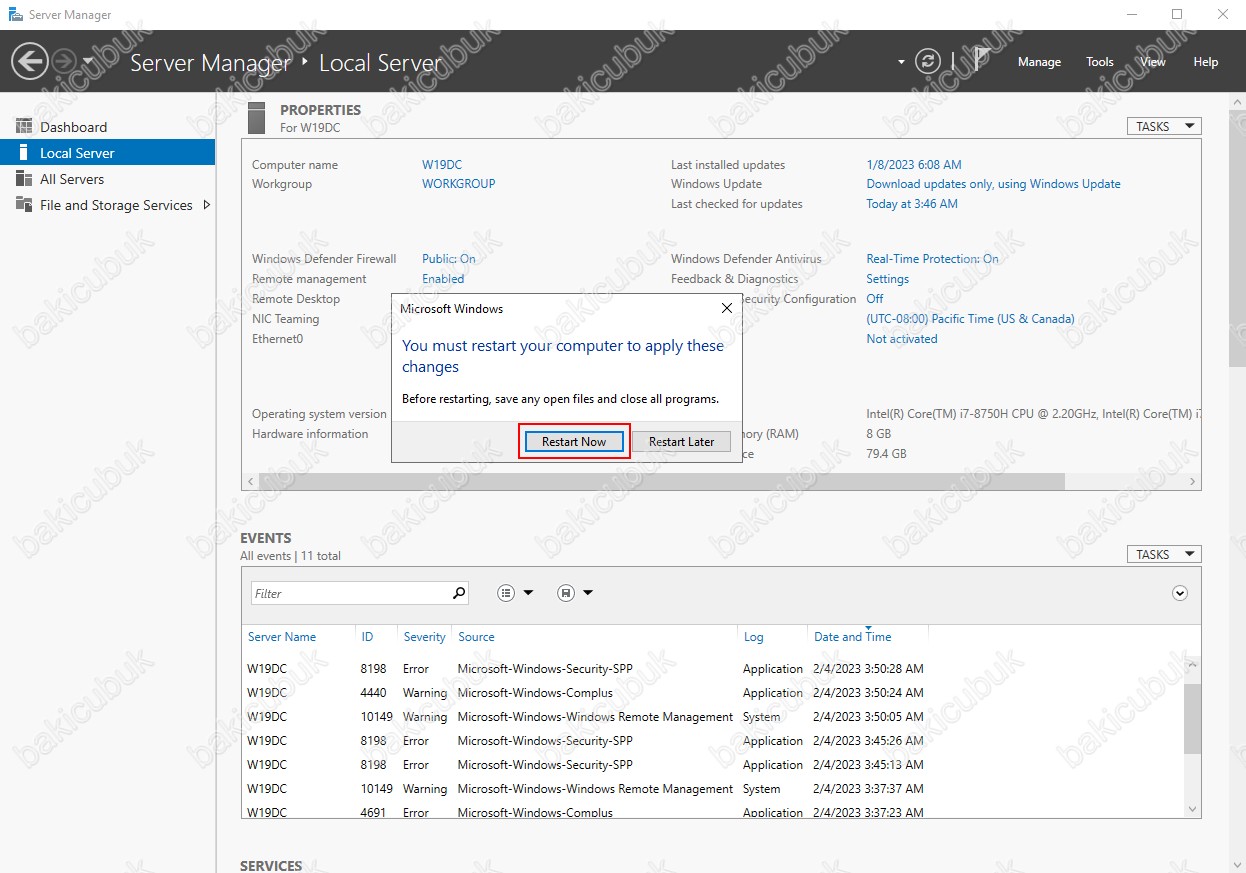Screen dimensions: 1246x873
Task: Sort events by ID column
Action: [x=367, y=637]
